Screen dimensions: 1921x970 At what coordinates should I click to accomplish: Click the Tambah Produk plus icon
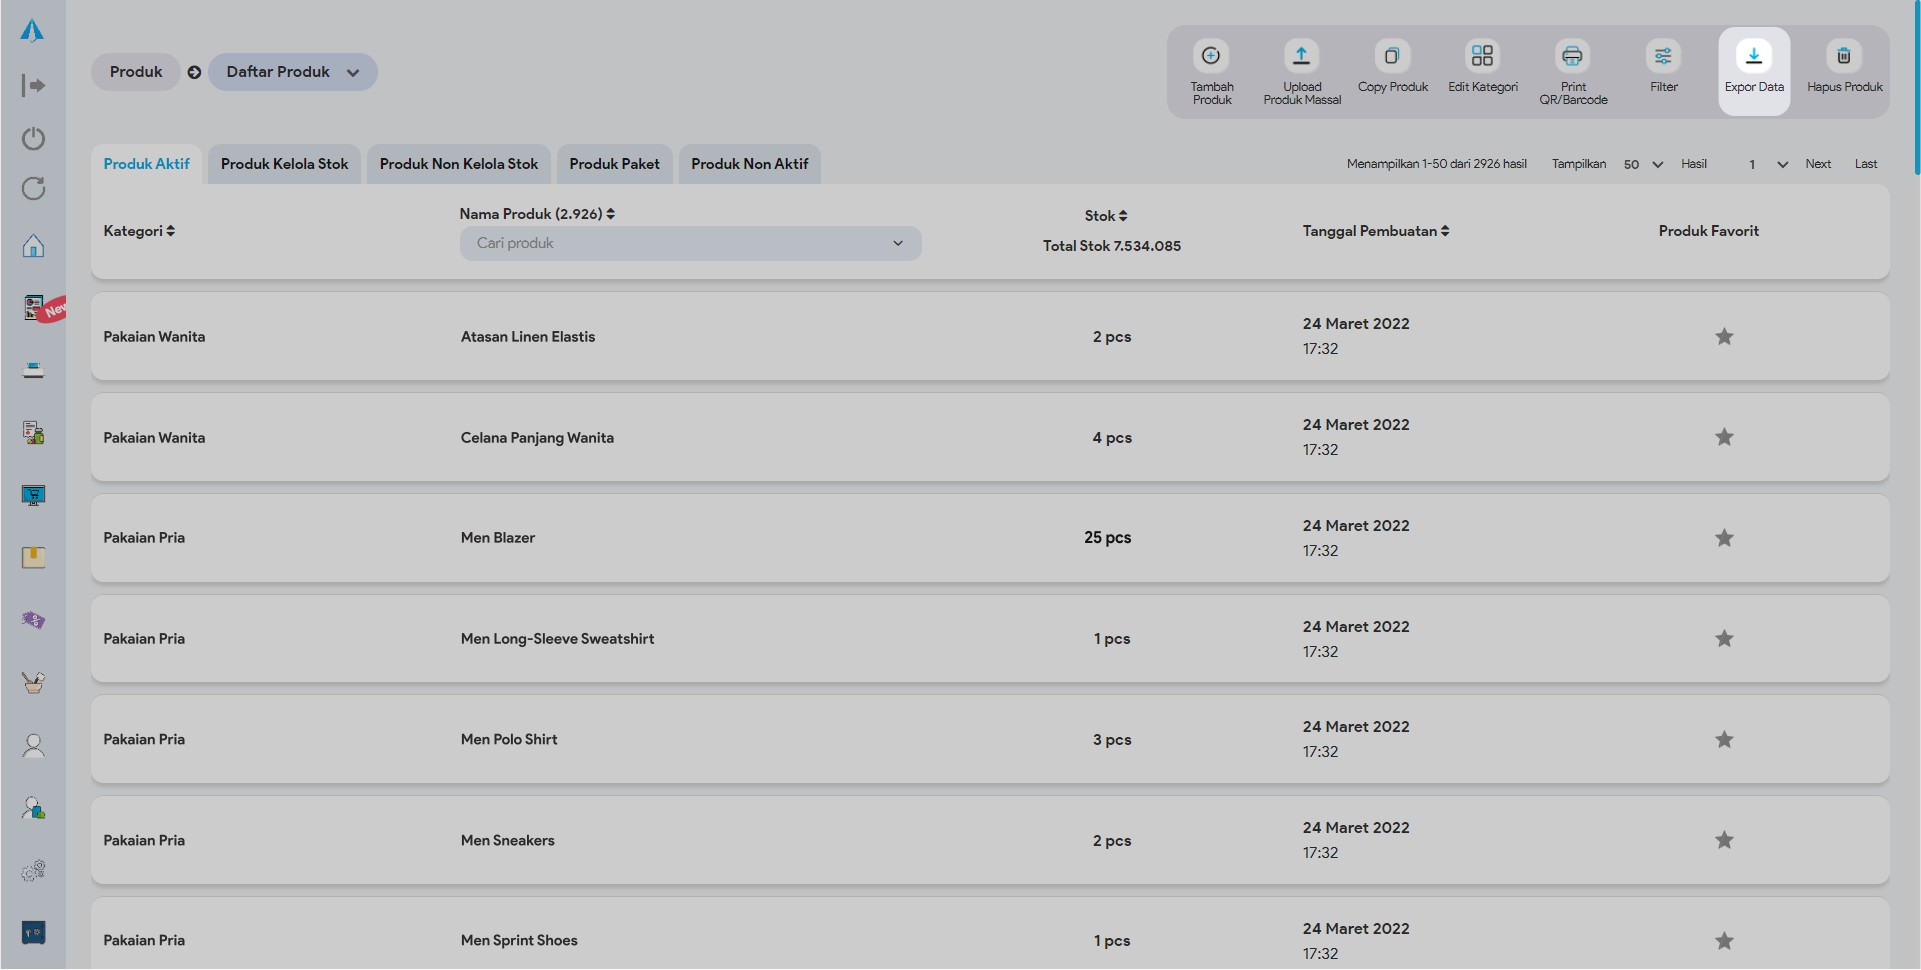tap(1211, 56)
